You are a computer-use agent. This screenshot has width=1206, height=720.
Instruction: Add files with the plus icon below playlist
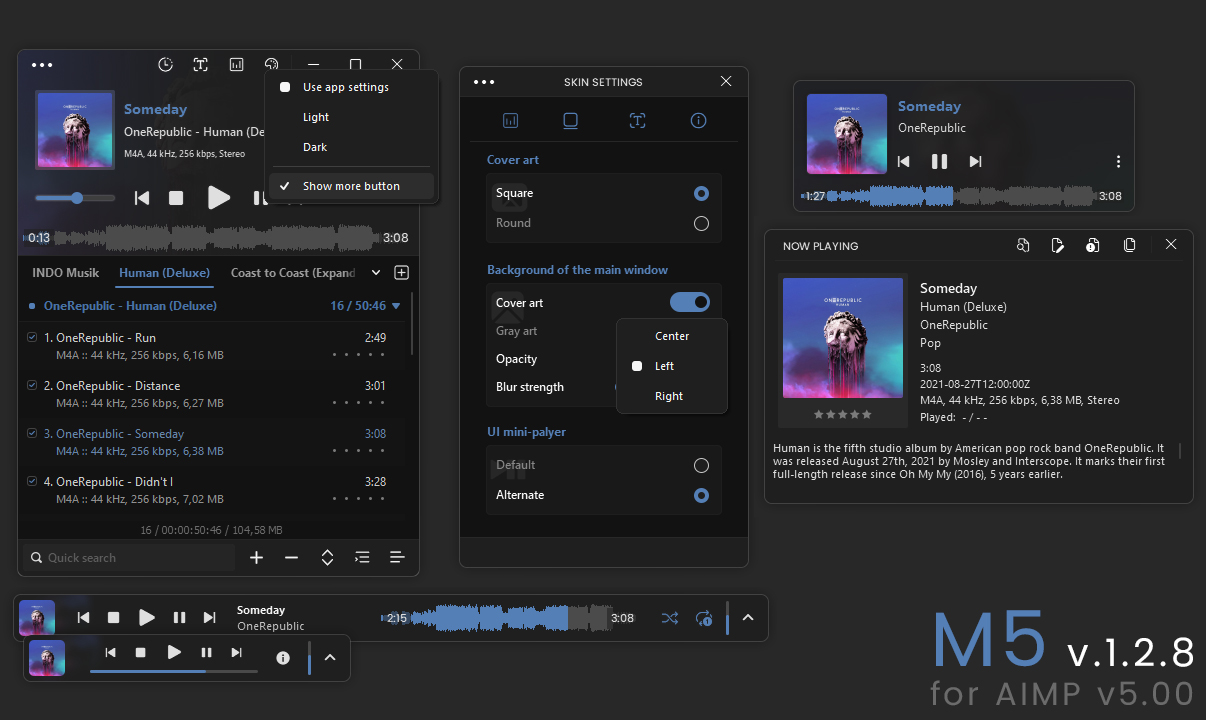click(257, 558)
